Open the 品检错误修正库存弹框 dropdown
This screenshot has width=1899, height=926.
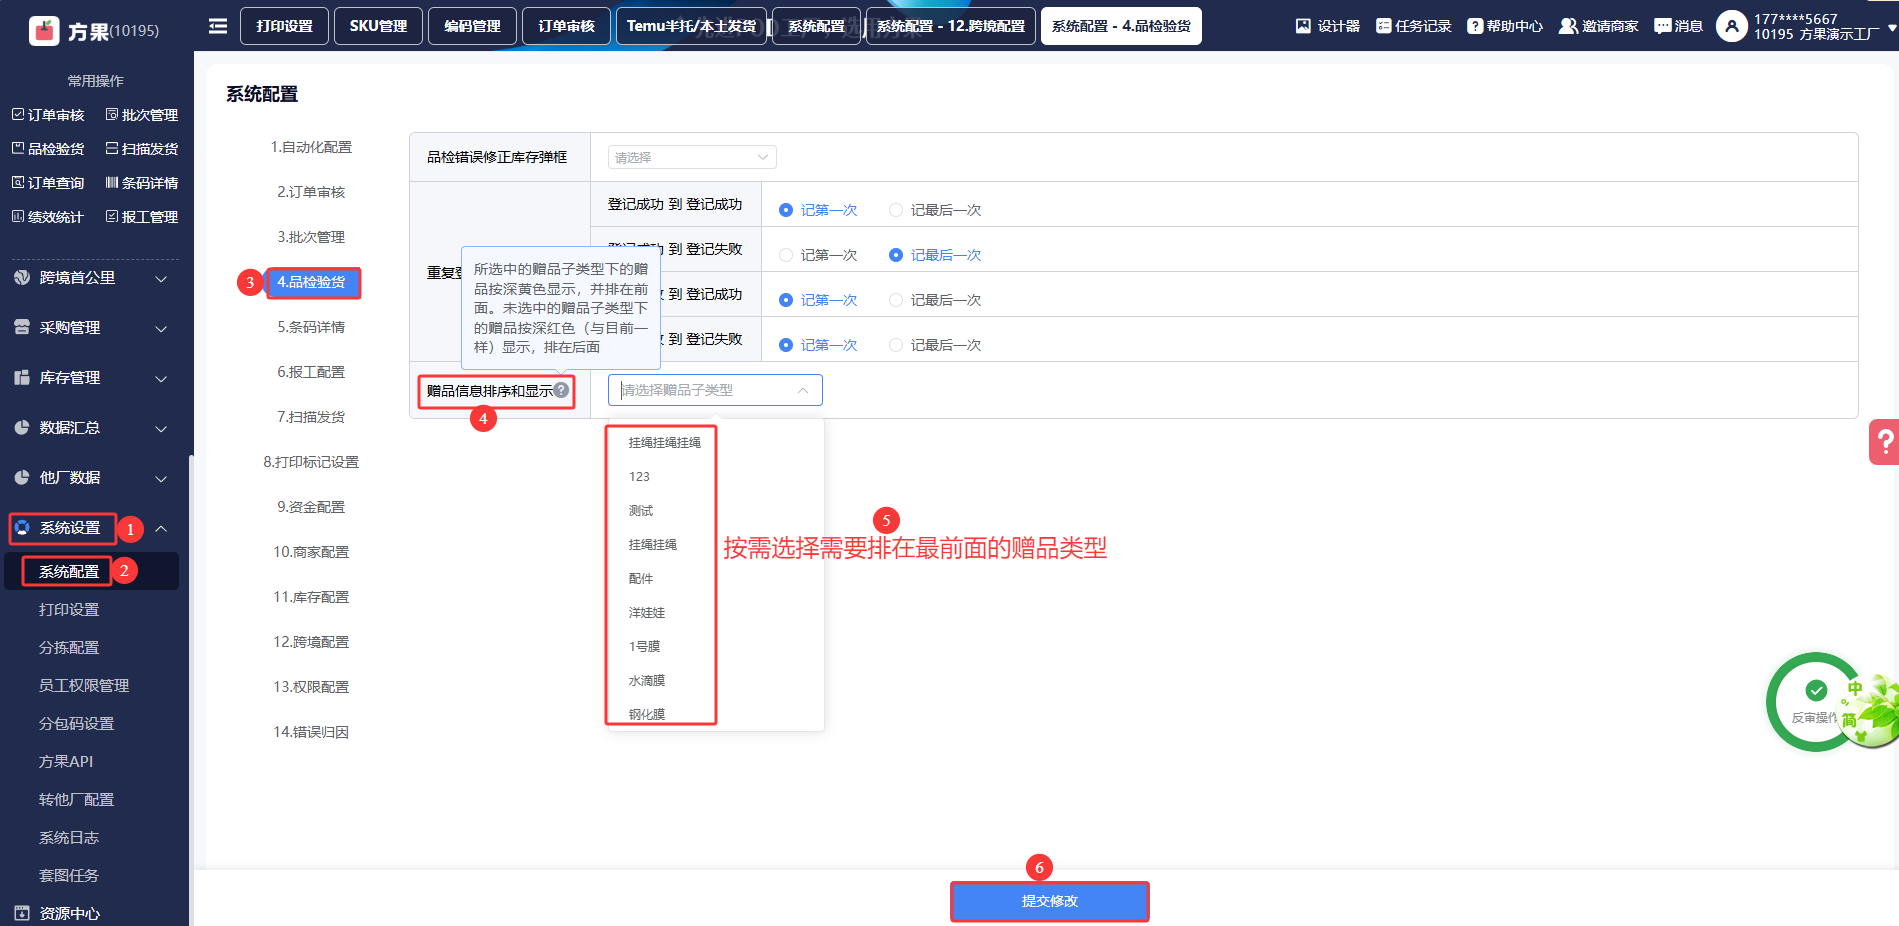click(x=692, y=157)
